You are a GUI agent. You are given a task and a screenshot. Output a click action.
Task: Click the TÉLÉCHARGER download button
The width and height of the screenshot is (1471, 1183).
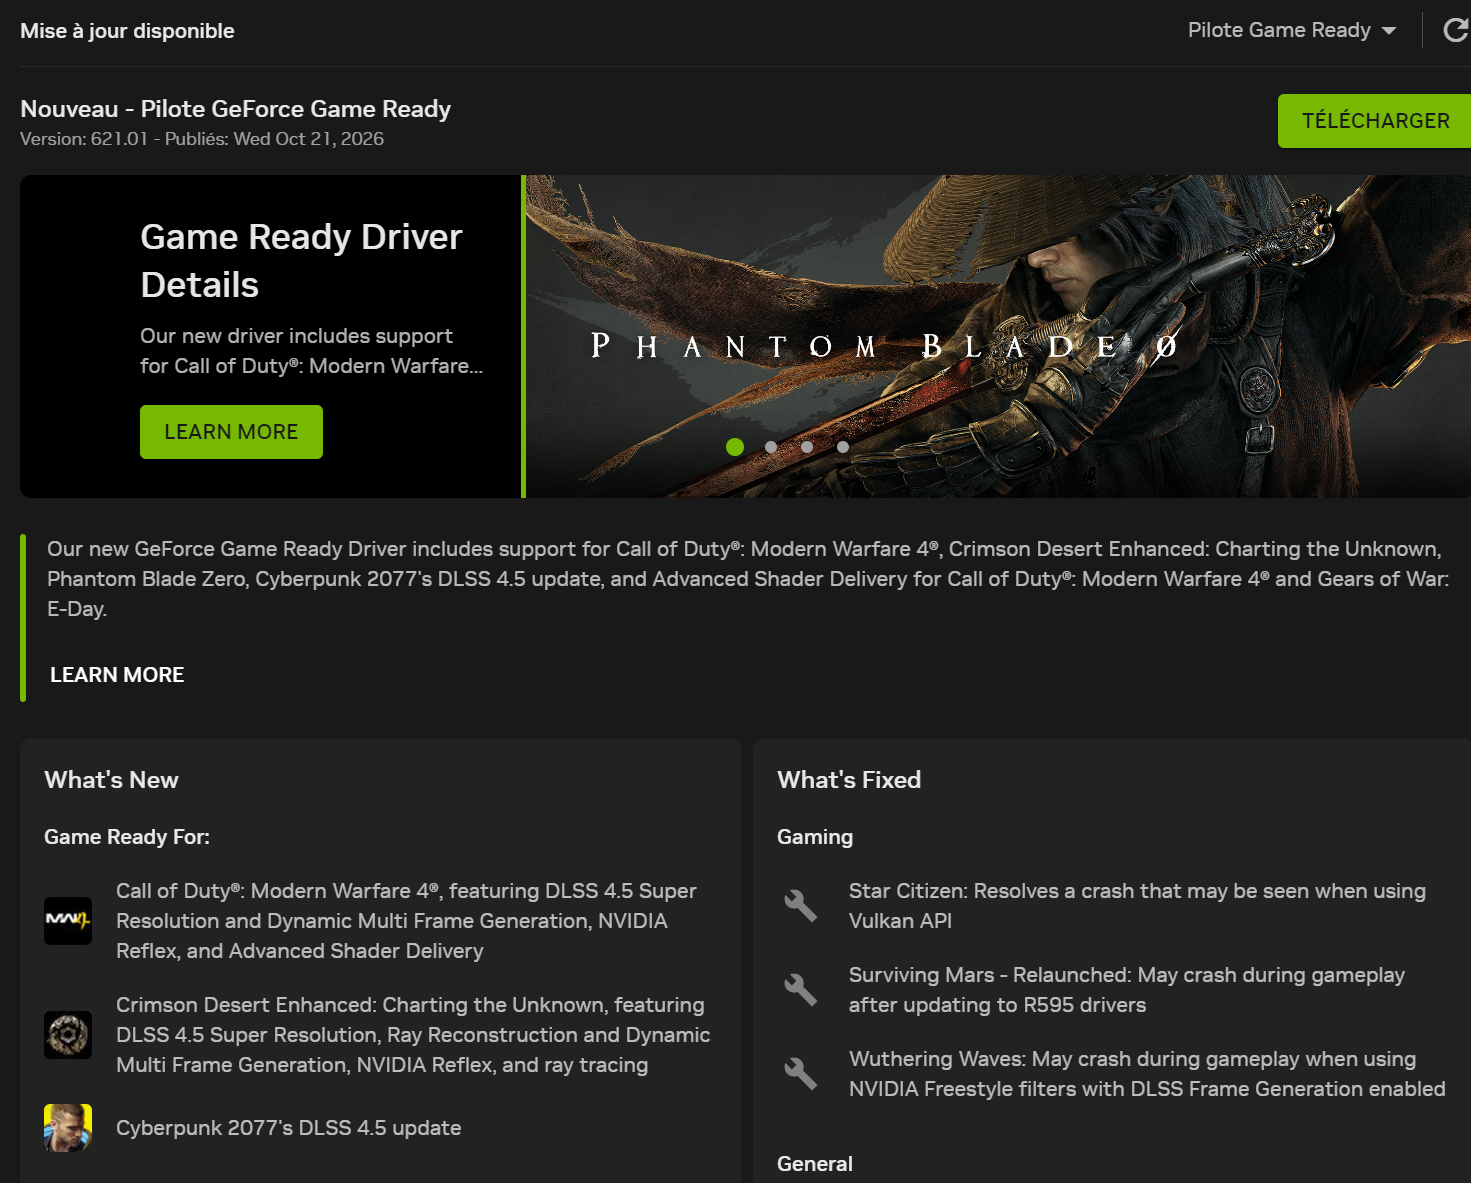[x=1375, y=121]
